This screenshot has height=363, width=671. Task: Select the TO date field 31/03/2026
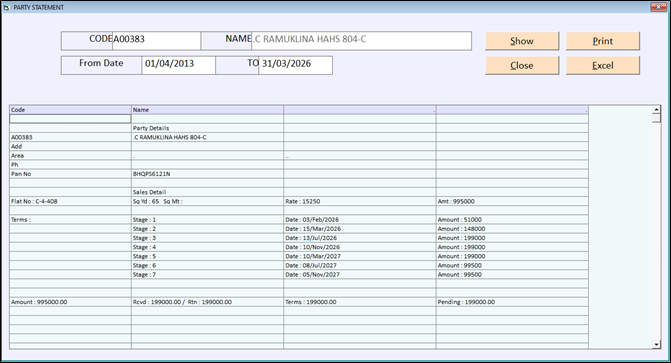pyautogui.click(x=295, y=65)
